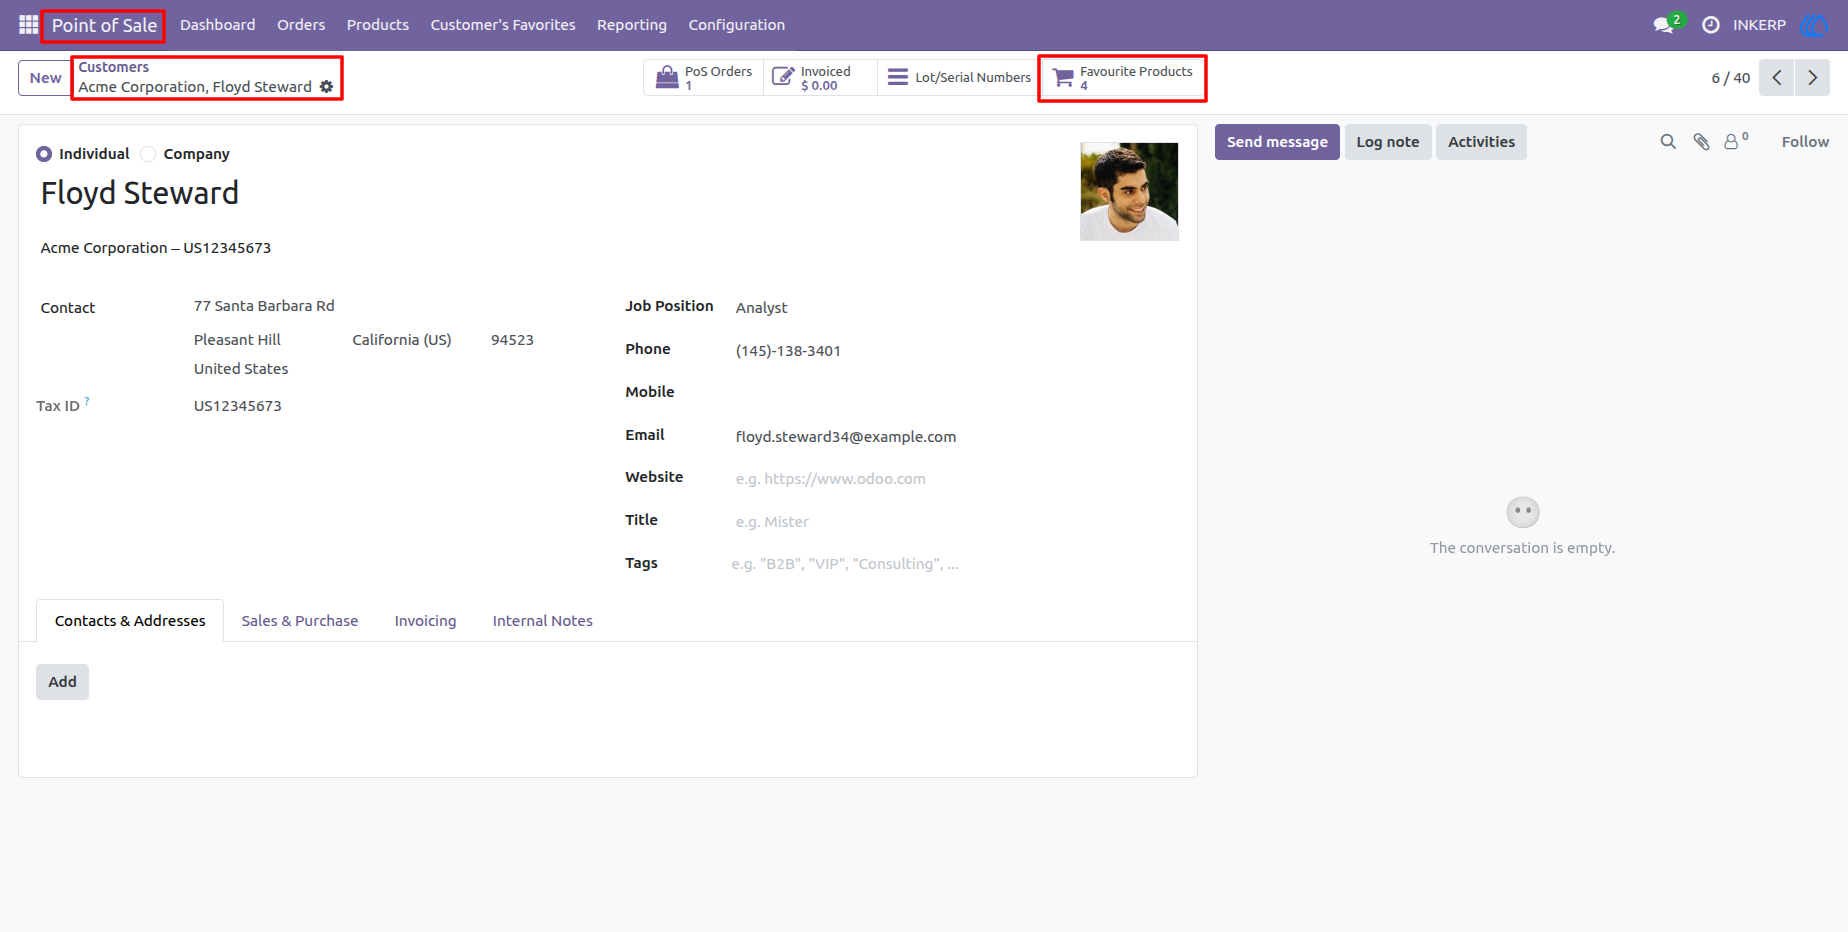The height and width of the screenshot is (932, 1848).
Task: Open Favourite Products stat button
Action: pos(1123,78)
